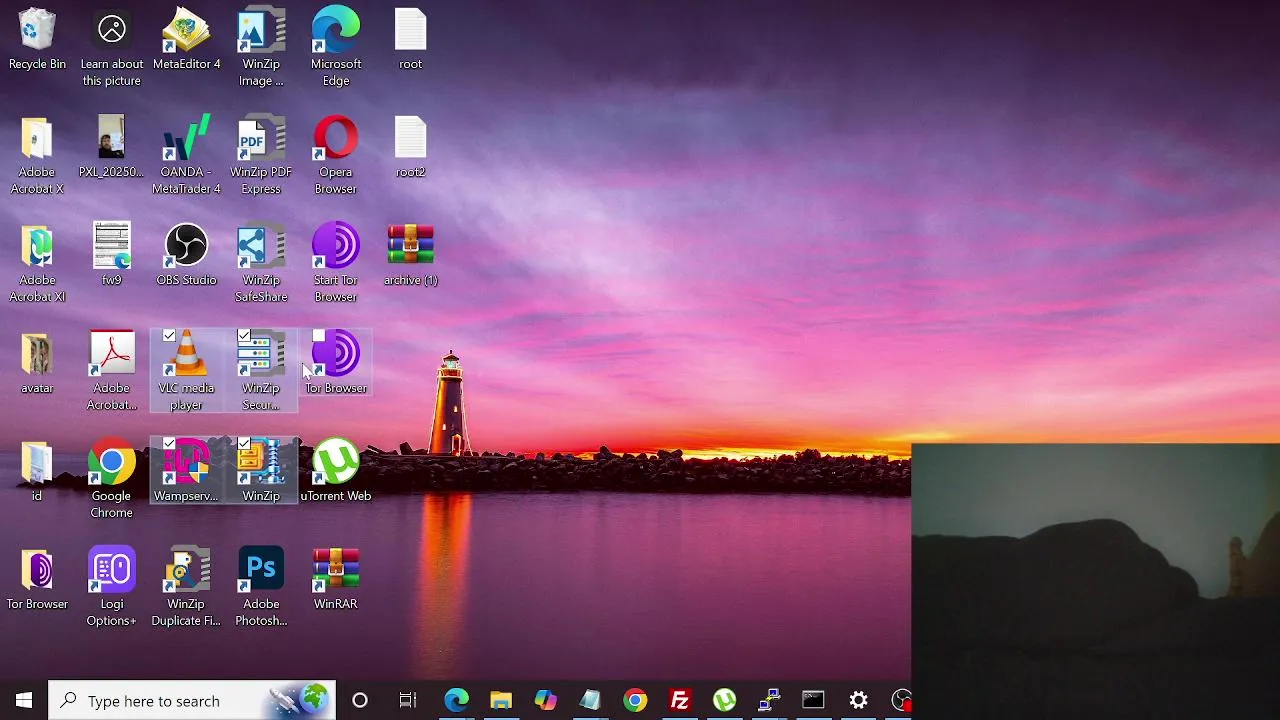
Task: Open File Explorer from the taskbar
Action: (501, 700)
